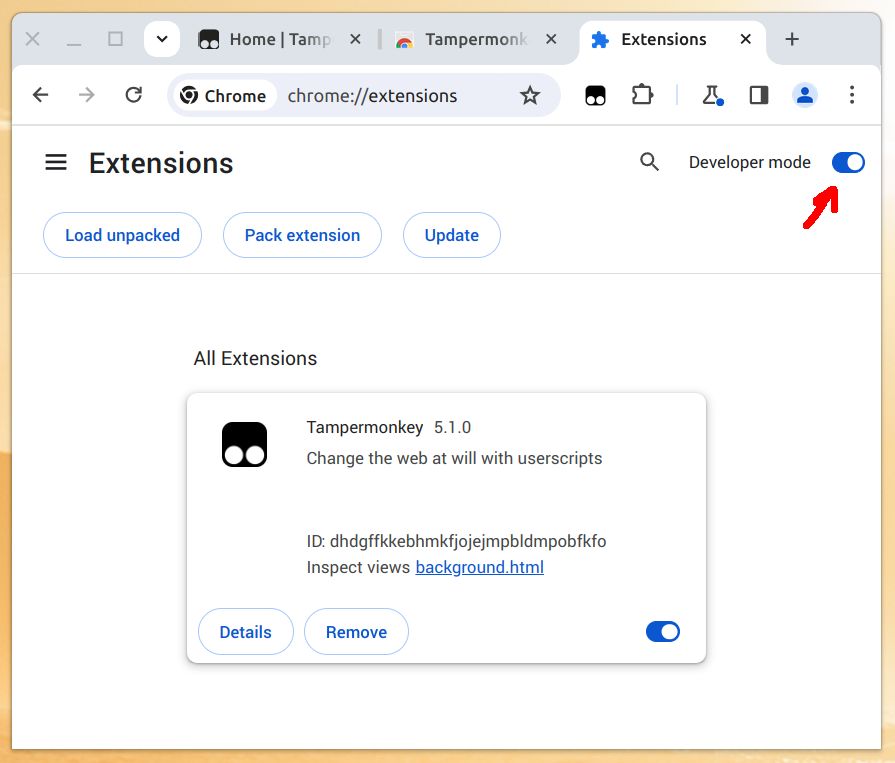Click the Tampermonkey extension ID text

[456, 541]
